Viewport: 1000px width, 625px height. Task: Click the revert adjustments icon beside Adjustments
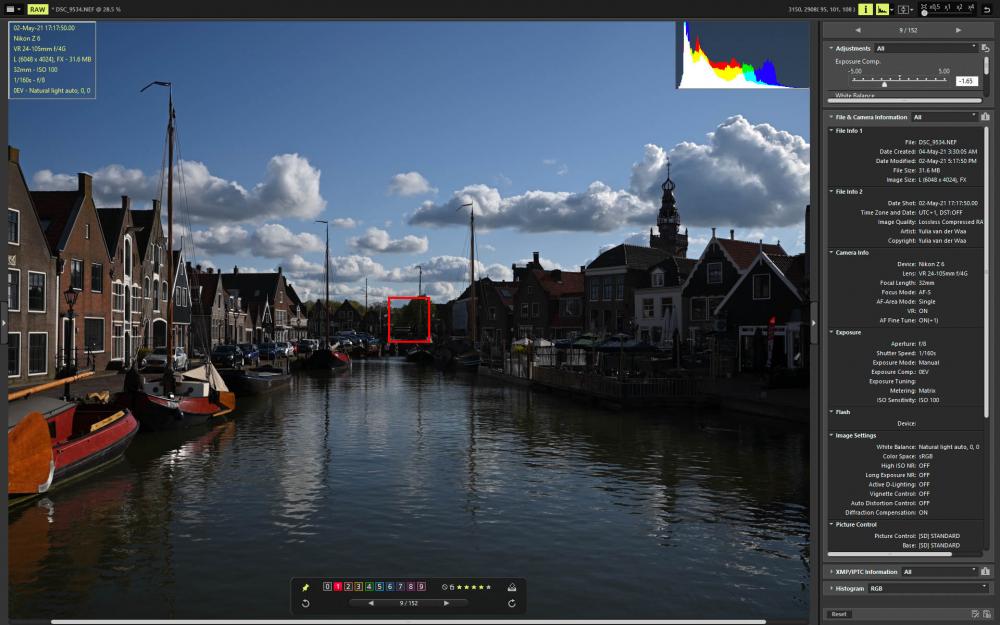985,48
